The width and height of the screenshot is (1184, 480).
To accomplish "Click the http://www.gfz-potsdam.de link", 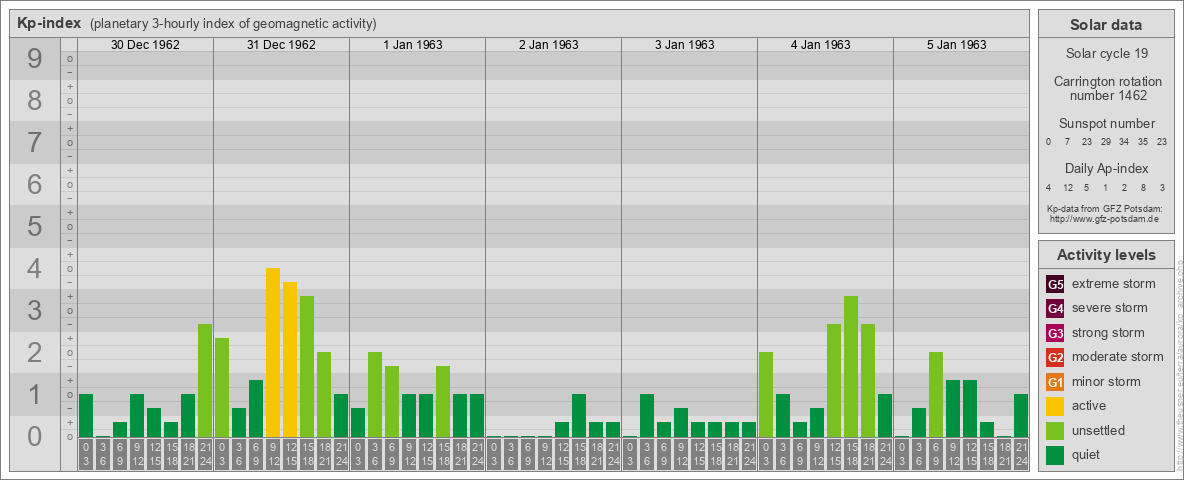I will point(1106,218).
